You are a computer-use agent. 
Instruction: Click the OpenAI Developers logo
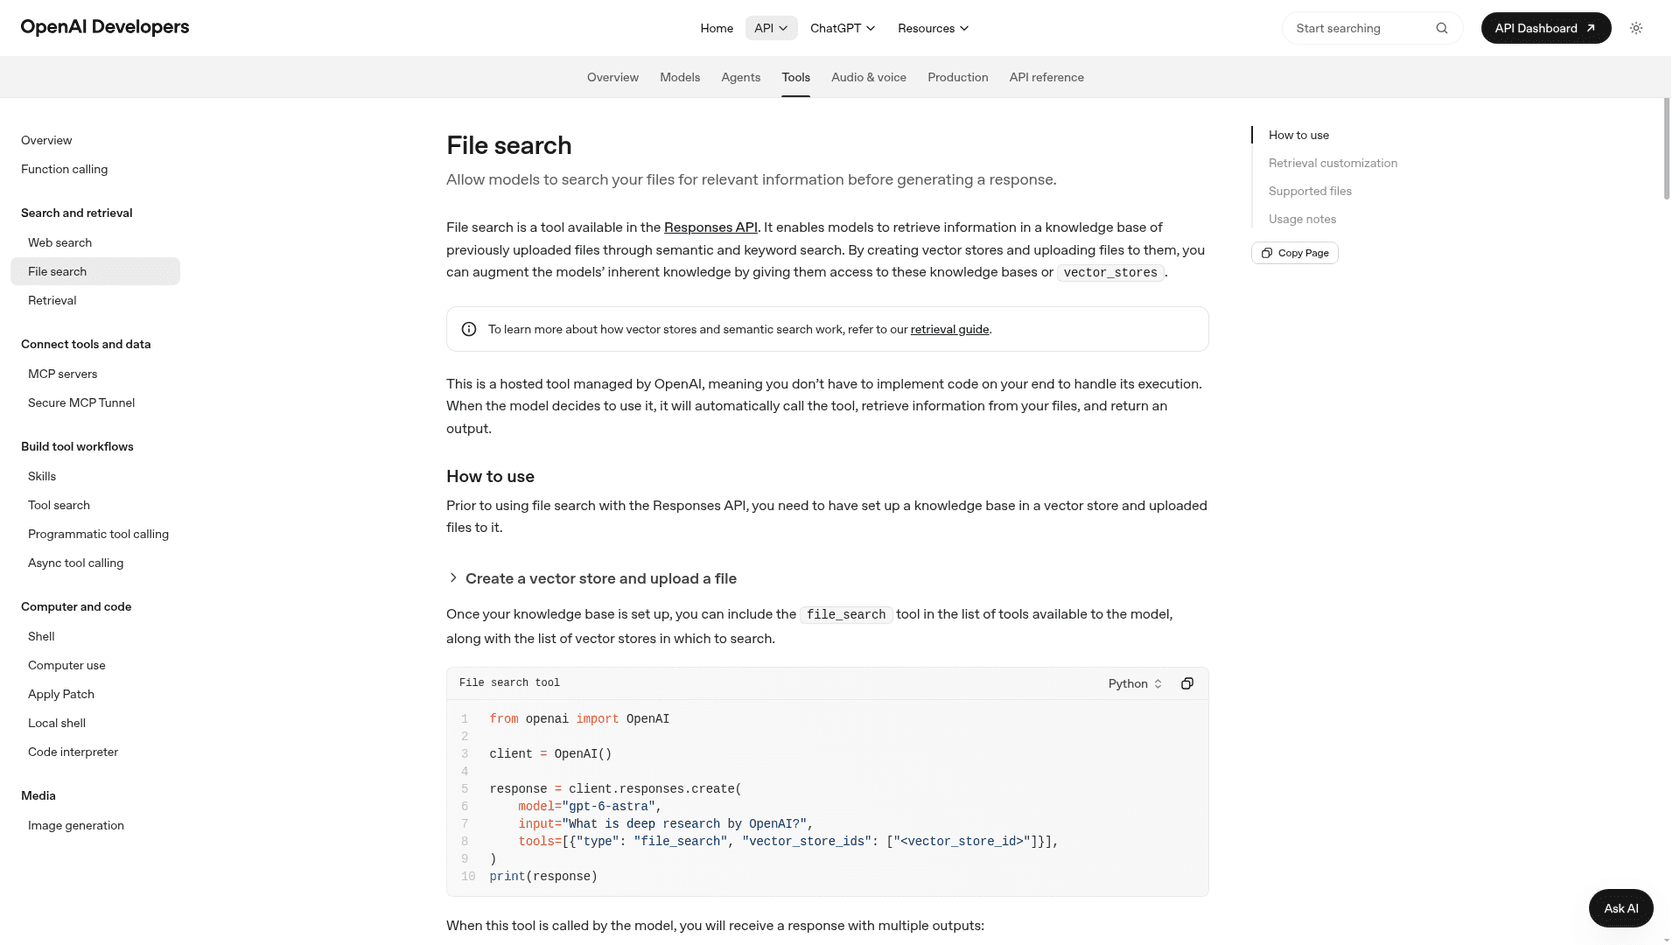pyautogui.click(x=105, y=27)
